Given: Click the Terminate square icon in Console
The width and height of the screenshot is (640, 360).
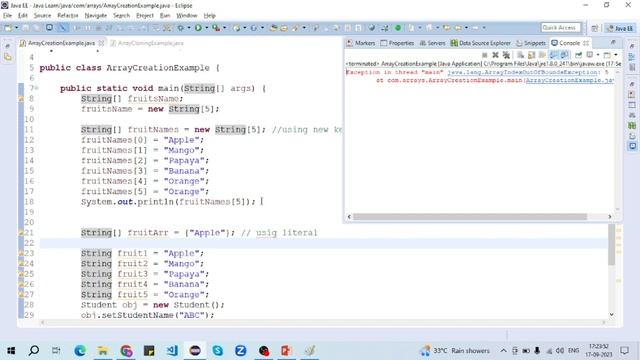Looking at the screenshot, I should click(484, 55).
